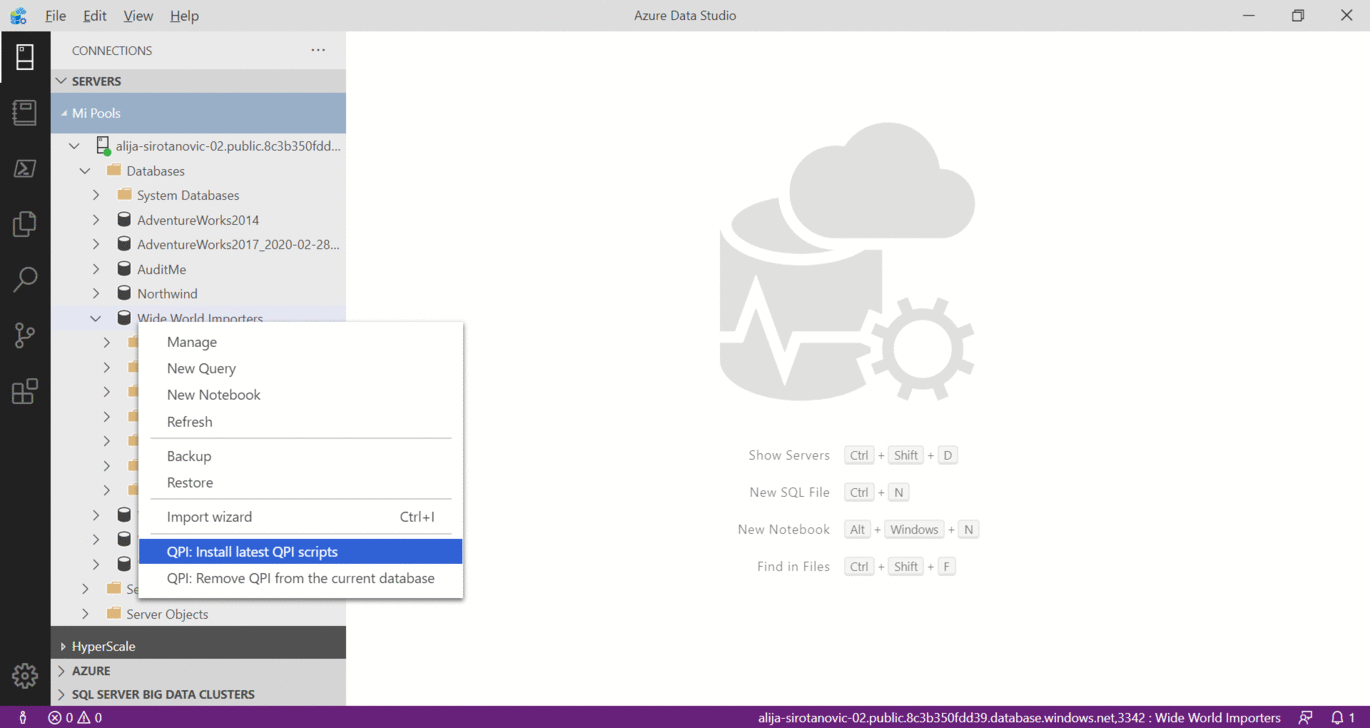
Task: Expand the SQL SERVER BIG DATA CLUSTERS section
Action: pyautogui.click(x=62, y=694)
